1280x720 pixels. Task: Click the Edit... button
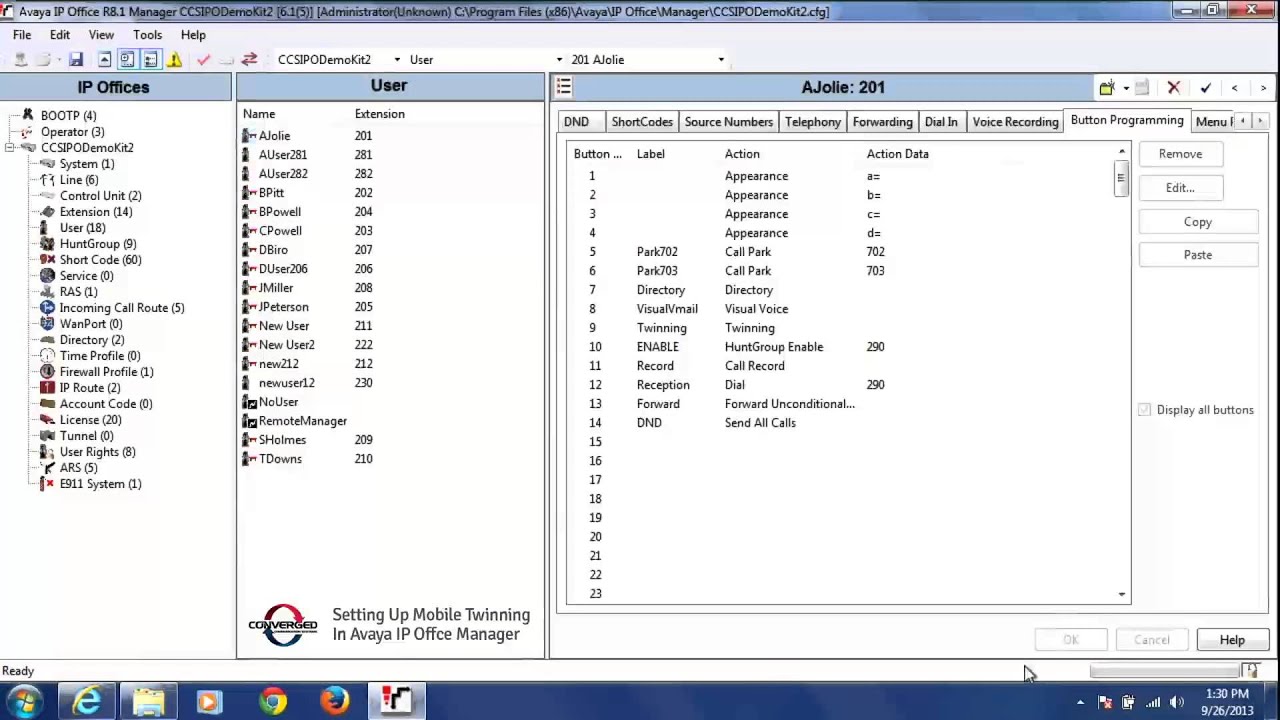(1180, 188)
